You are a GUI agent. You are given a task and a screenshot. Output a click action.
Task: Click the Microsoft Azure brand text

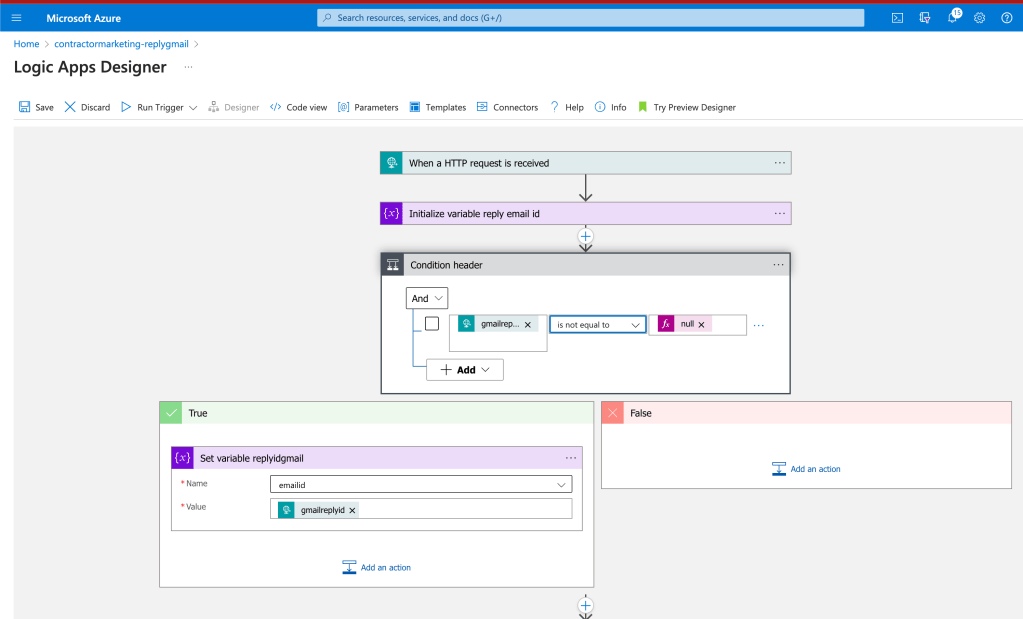pos(84,18)
